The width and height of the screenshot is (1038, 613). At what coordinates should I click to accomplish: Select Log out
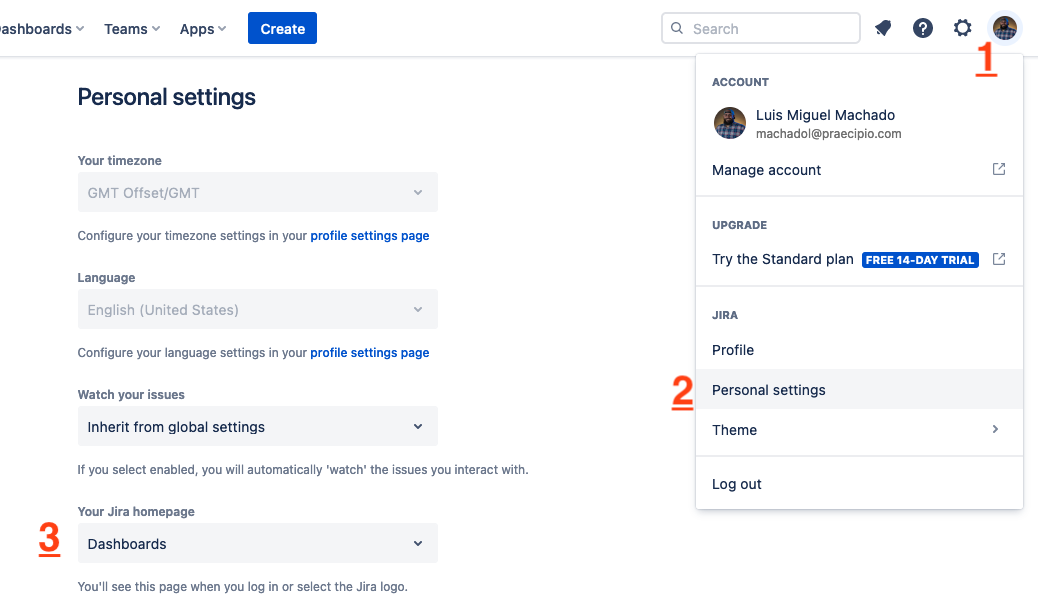859,485
